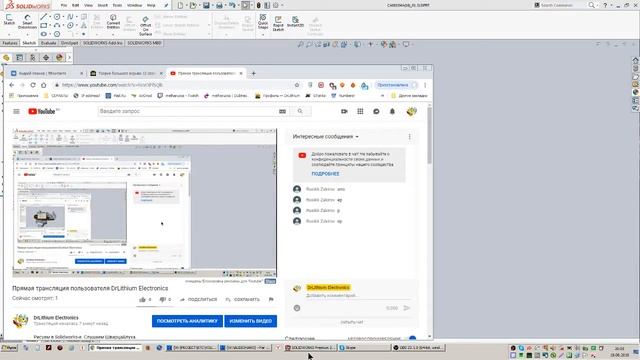Click the New document icon in SolidWorks
This screenshot has height=360, width=640.
pyautogui.click(x=180, y=5)
